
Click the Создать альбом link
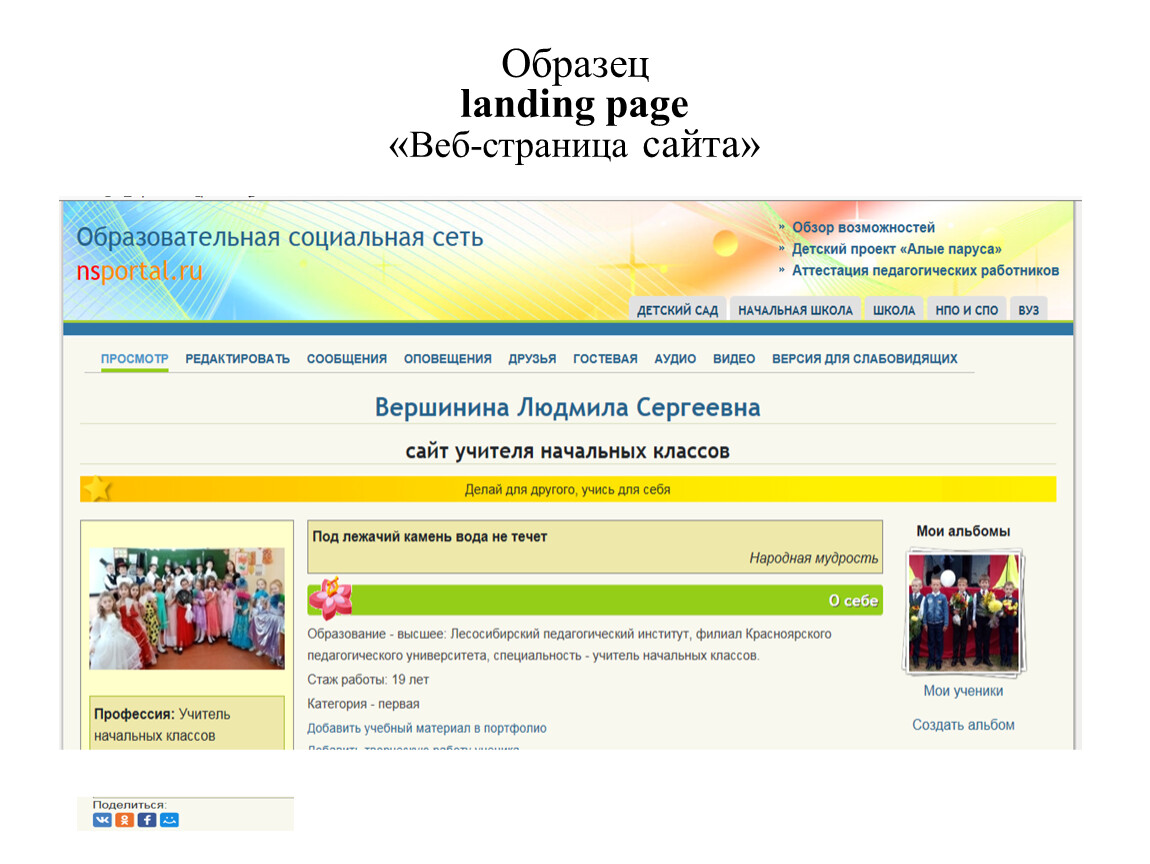964,725
